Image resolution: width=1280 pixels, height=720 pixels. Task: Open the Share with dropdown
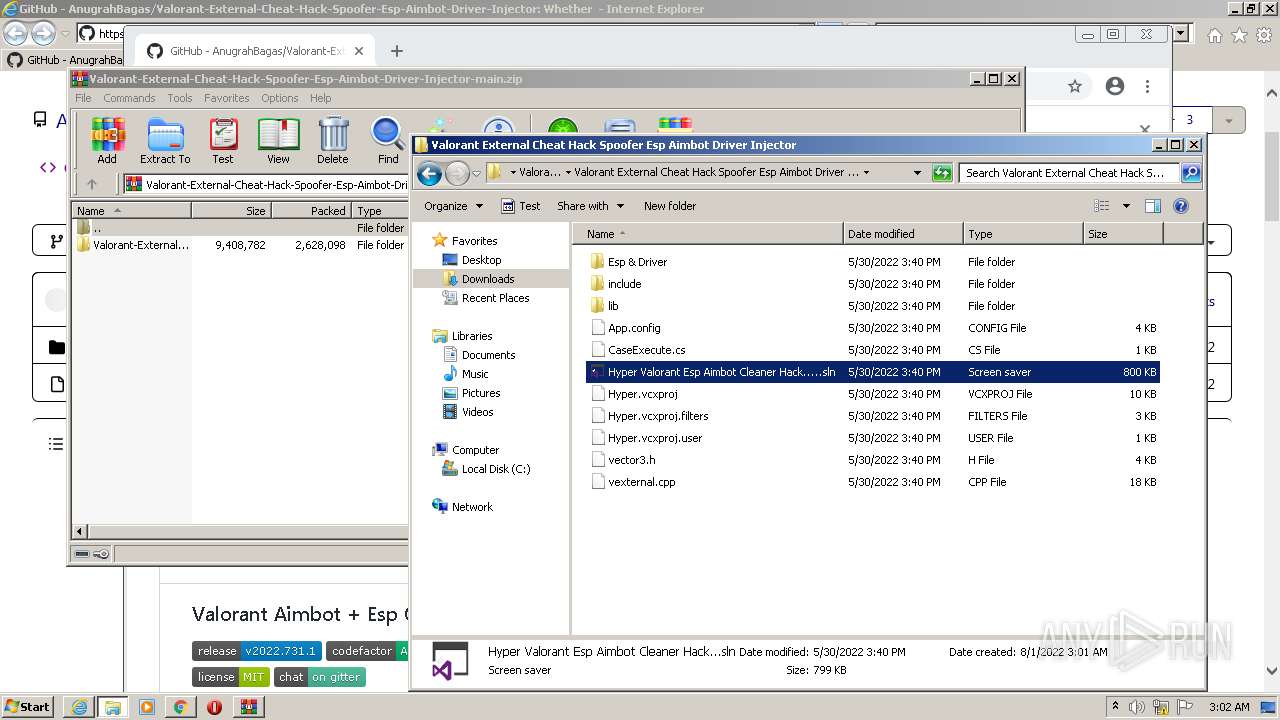[x=591, y=206]
